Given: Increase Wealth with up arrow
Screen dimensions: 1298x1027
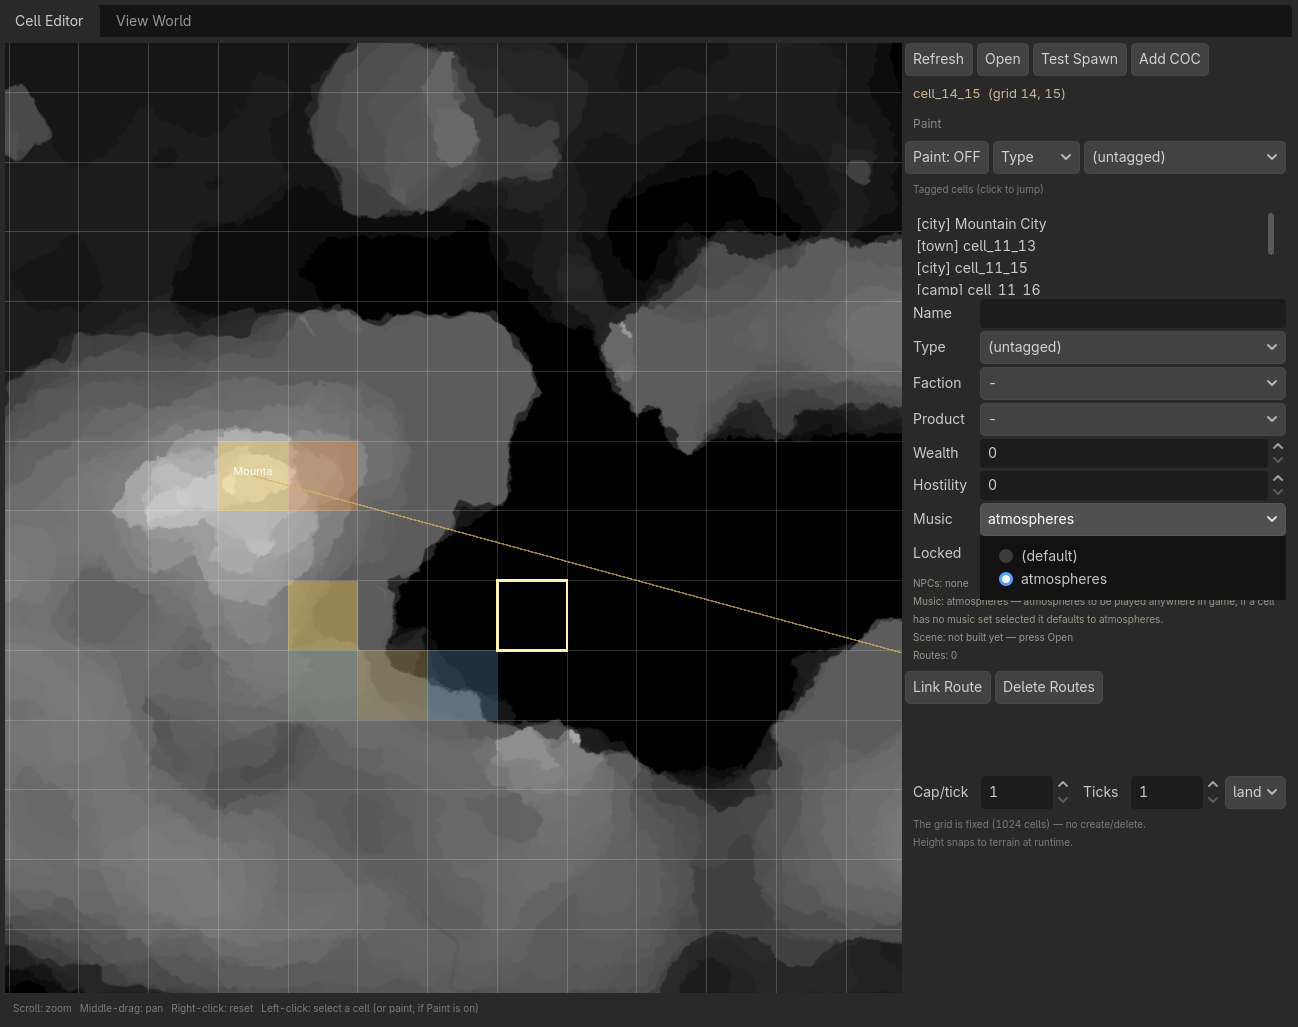Looking at the screenshot, I should (1278, 446).
